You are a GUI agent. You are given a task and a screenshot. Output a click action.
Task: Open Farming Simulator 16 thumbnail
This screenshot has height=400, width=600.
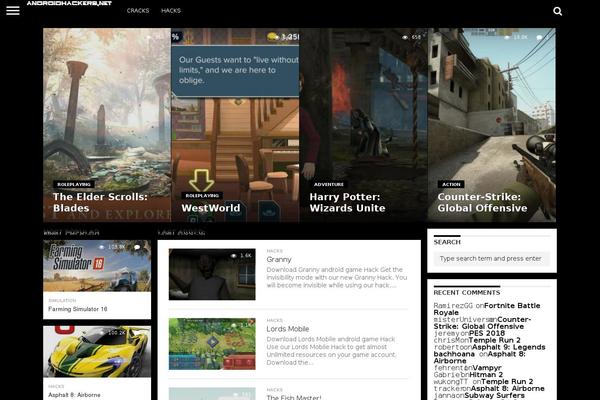97,266
